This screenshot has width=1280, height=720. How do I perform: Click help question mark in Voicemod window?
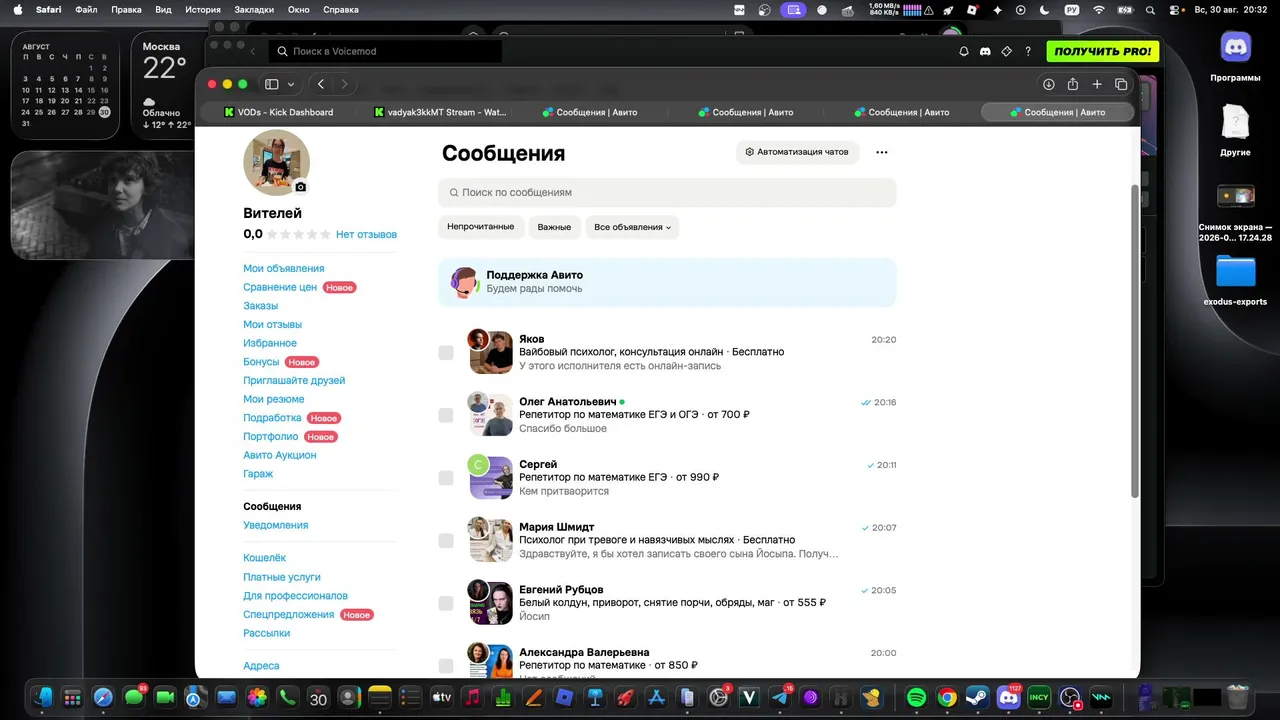pos(1028,51)
